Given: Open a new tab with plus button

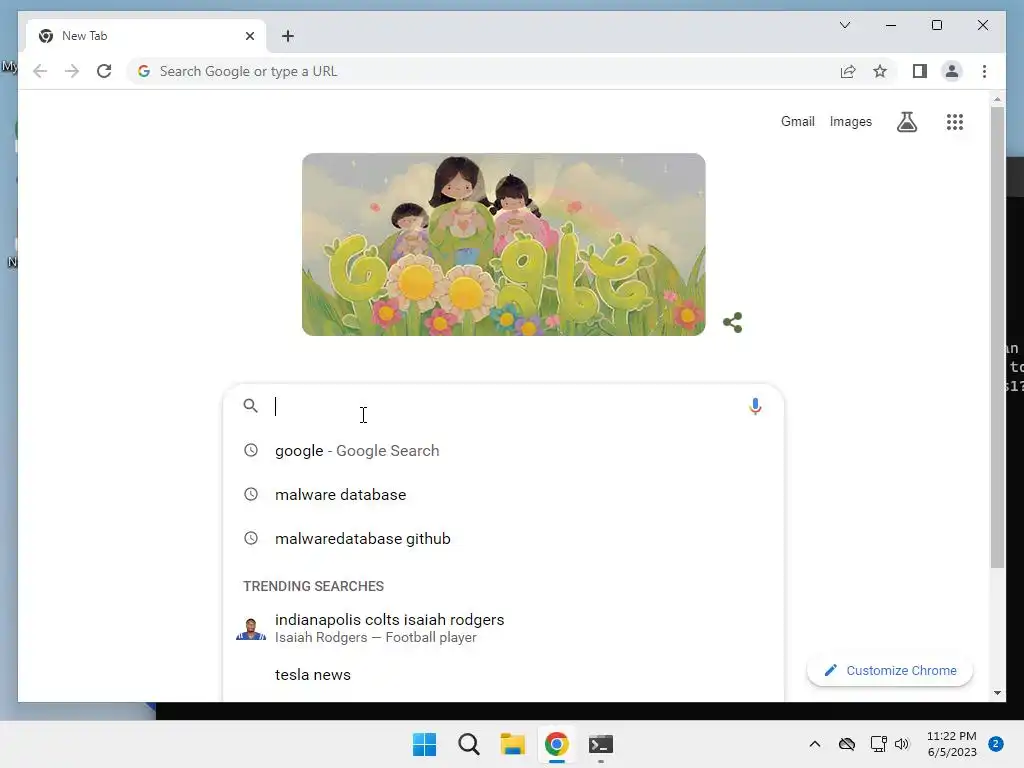Looking at the screenshot, I should [x=287, y=36].
